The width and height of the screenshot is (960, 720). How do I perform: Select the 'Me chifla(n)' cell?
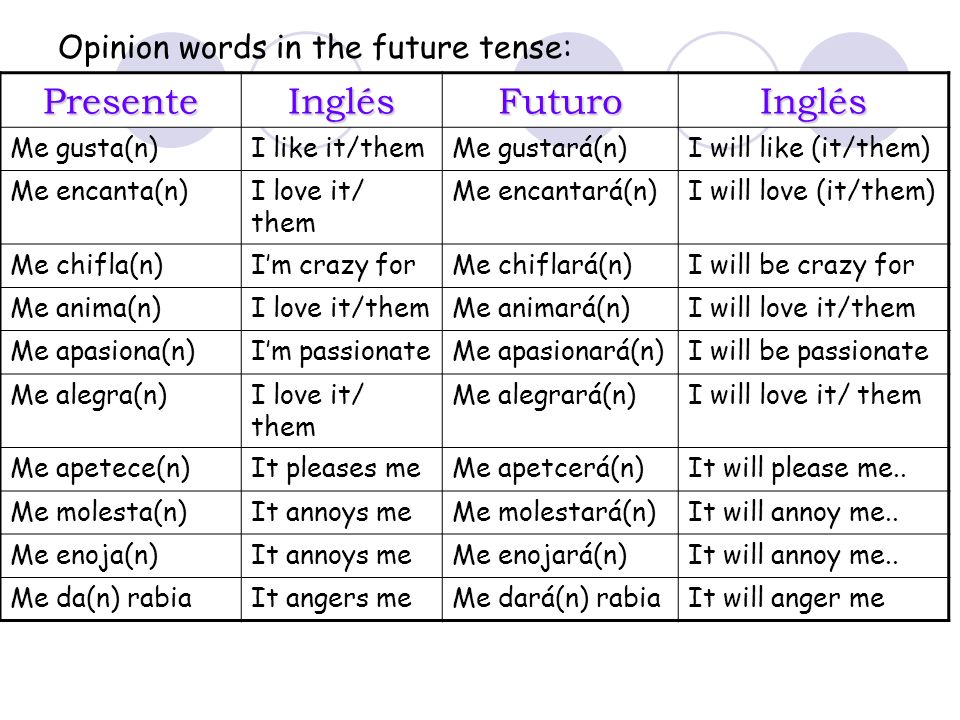pyautogui.click(x=121, y=266)
